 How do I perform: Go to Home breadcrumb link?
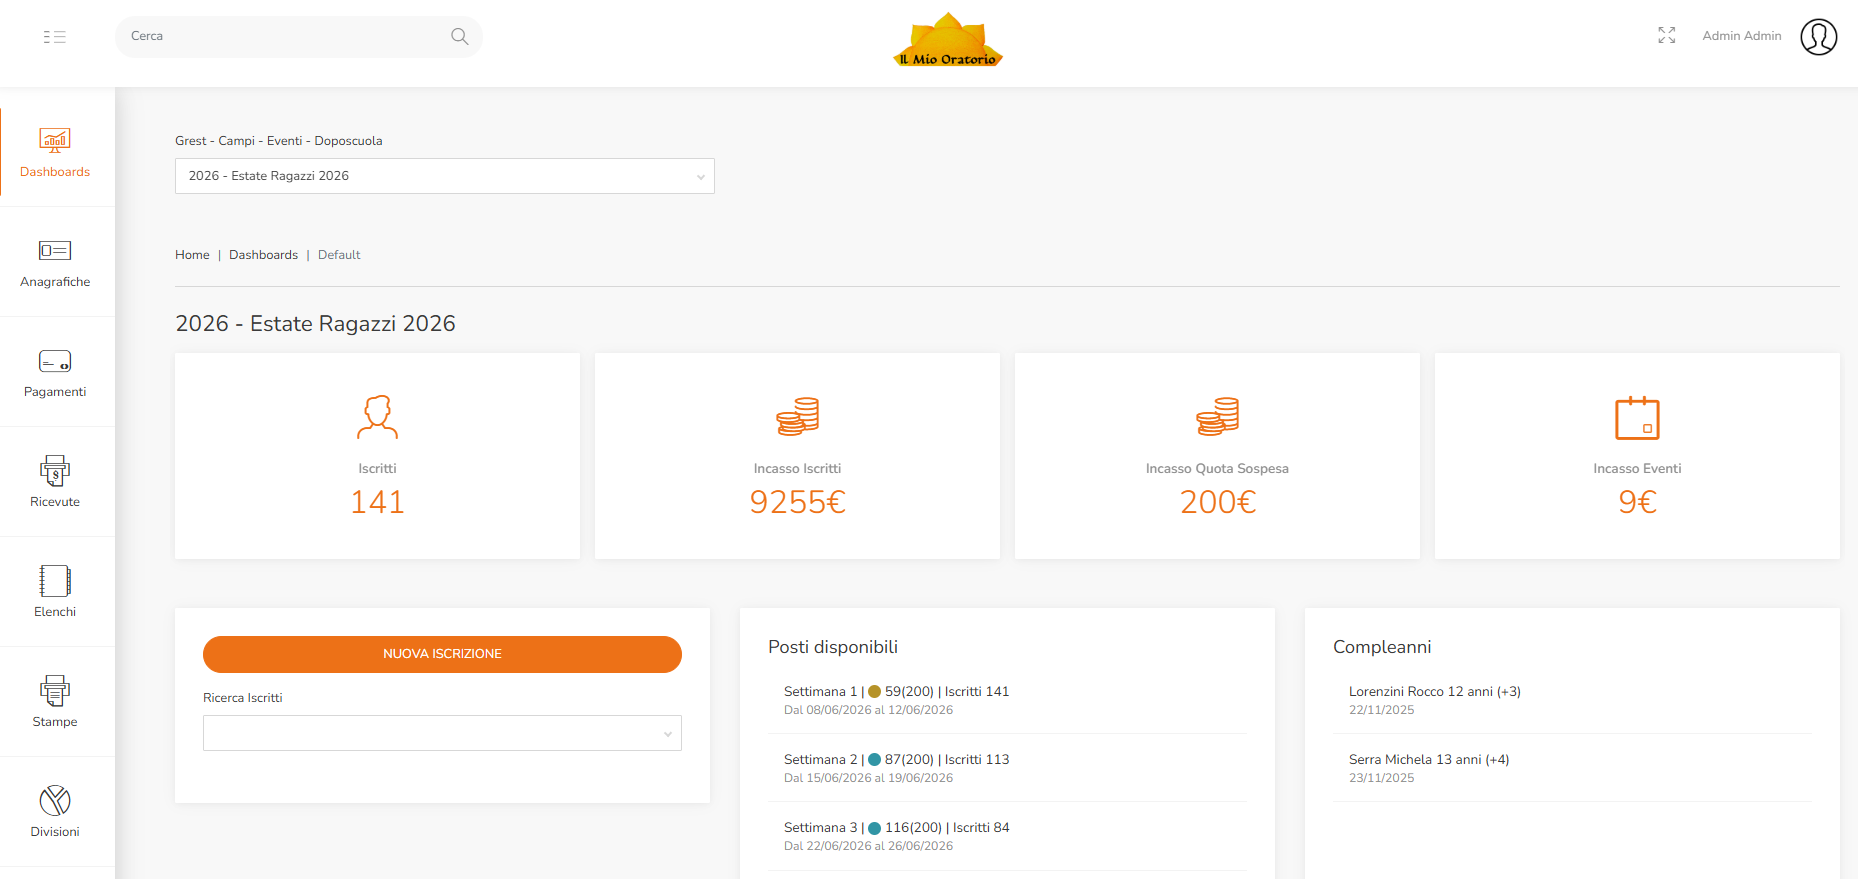pyautogui.click(x=192, y=255)
